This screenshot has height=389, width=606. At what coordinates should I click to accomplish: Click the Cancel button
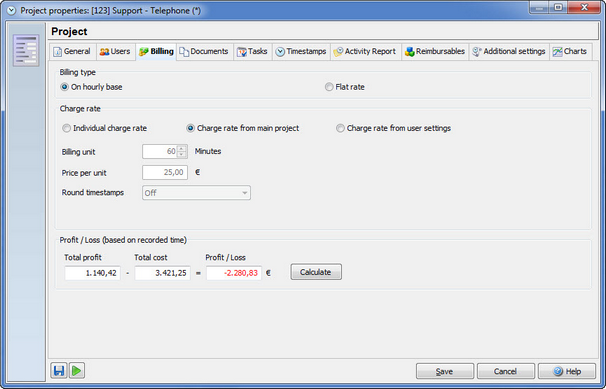pyautogui.click(x=506, y=371)
